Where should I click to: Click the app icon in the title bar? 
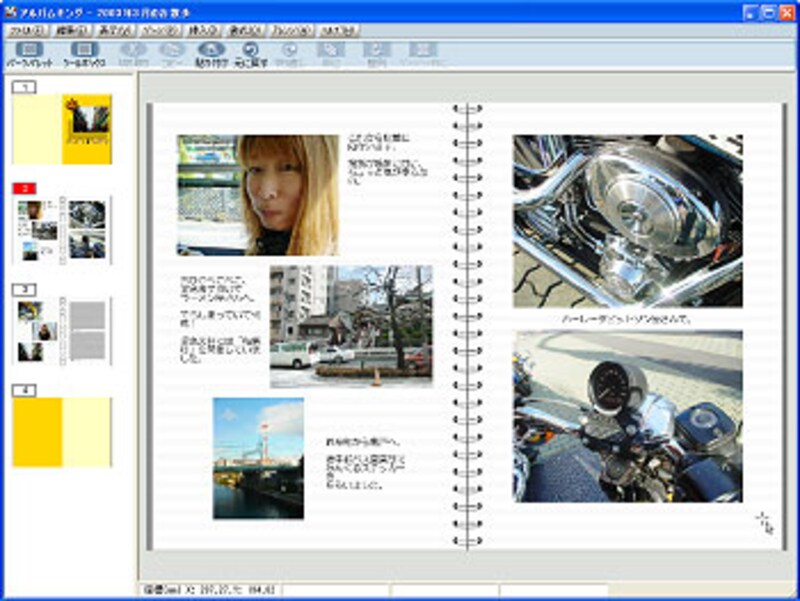click(x=10, y=10)
